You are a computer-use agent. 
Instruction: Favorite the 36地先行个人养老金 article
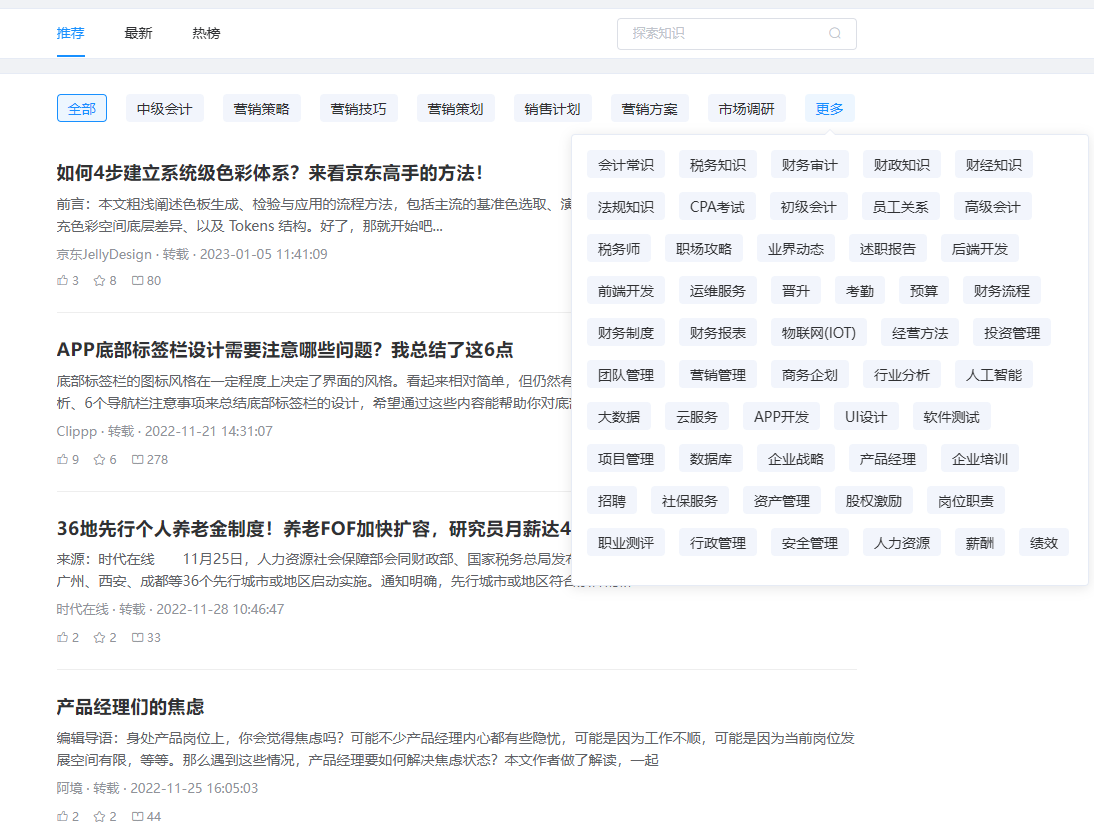[x=99, y=637]
